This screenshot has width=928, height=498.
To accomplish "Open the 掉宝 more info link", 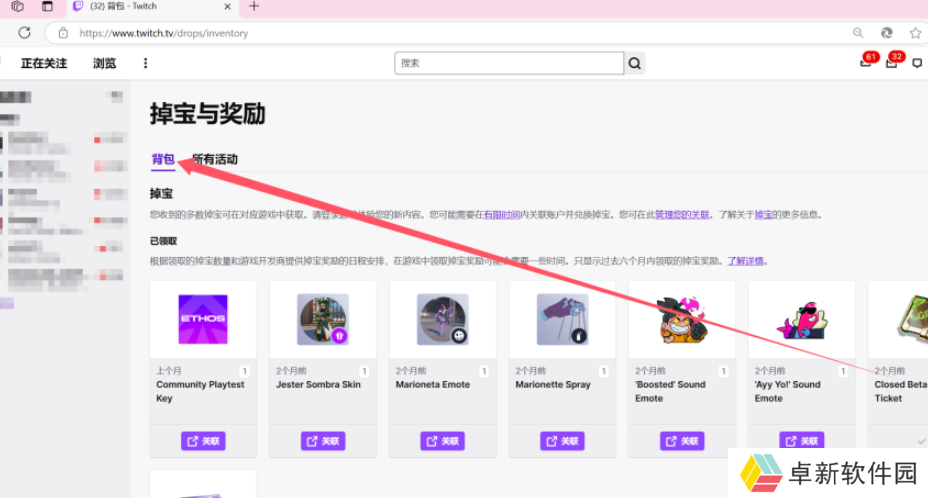I will coord(763,215).
